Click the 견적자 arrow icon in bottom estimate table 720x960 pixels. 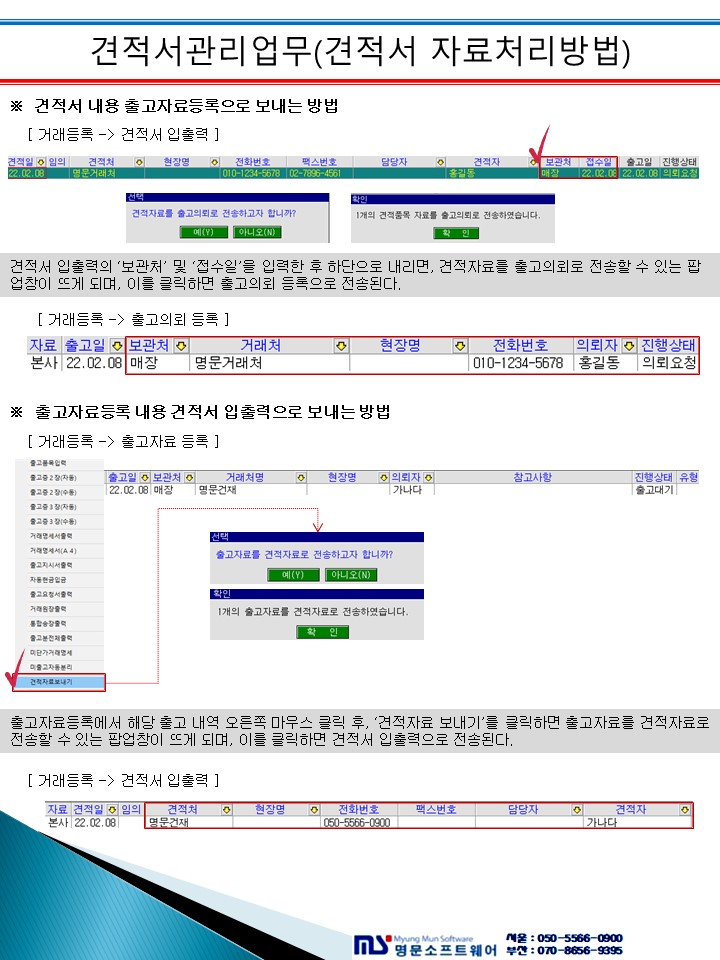point(684,809)
